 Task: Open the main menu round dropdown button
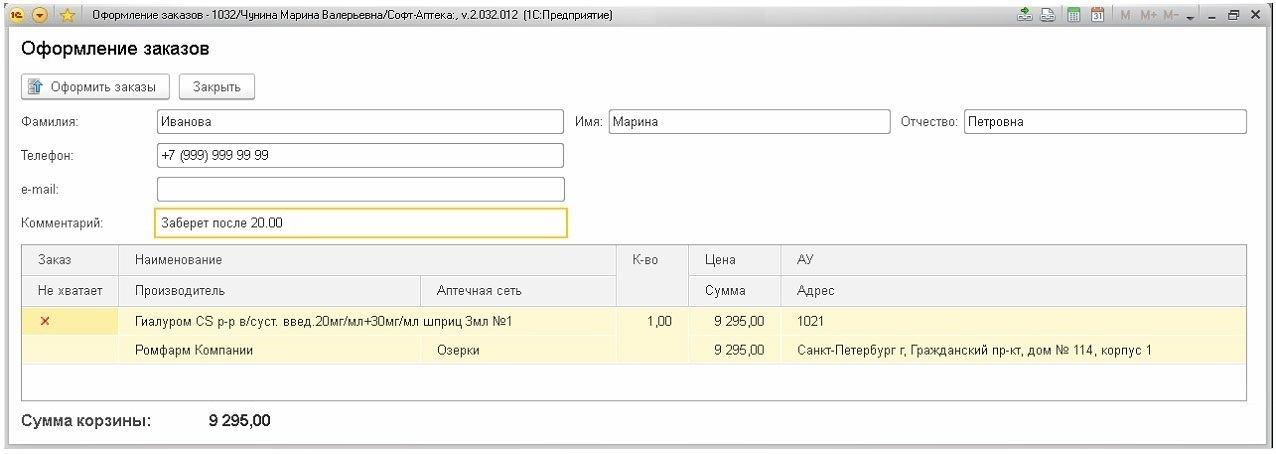click(x=41, y=16)
